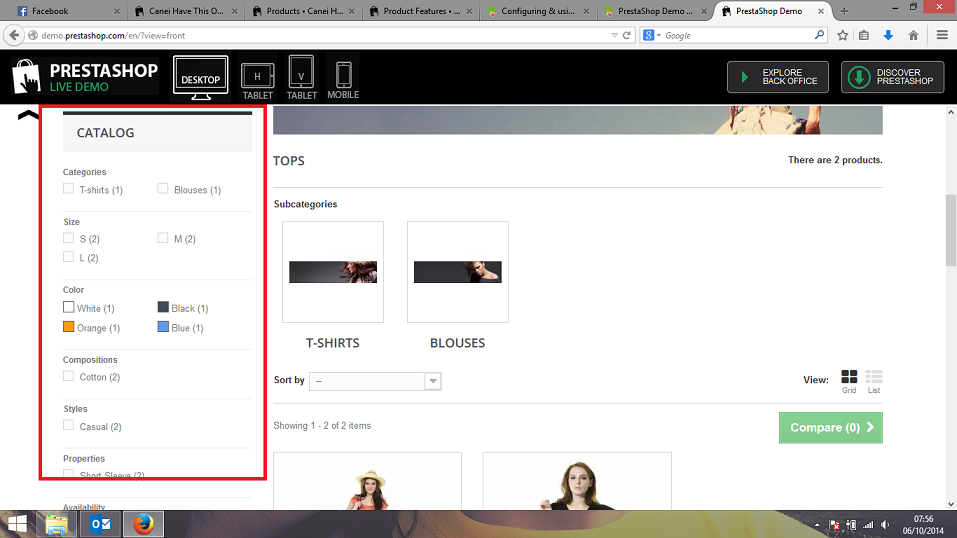957x538 pixels.
Task: Open the search engine selector dropdown
Action: pyautogui.click(x=652, y=35)
